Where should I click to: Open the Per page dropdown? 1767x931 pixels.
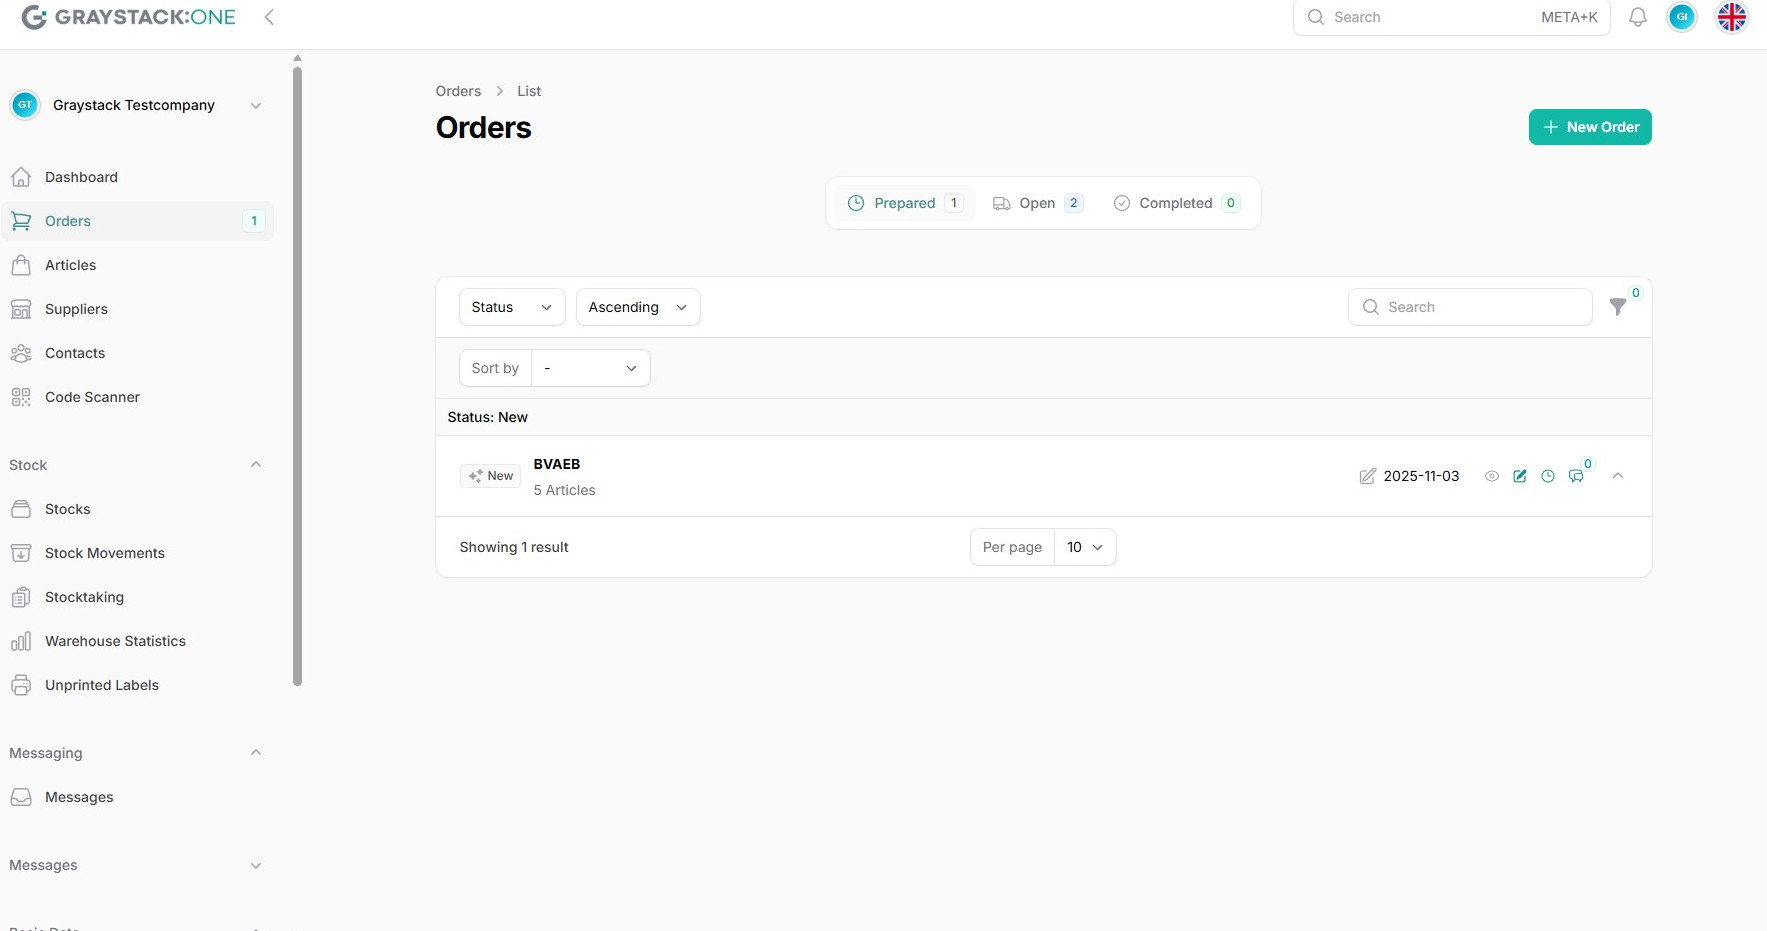(x=1084, y=547)
